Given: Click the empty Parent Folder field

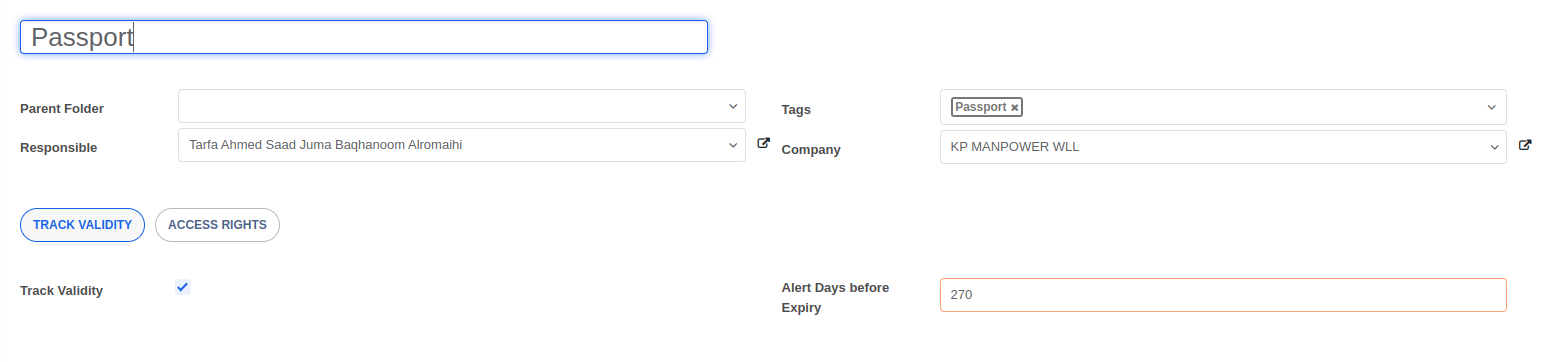Looking at the screenshot, I should click(x=450, y=106).
